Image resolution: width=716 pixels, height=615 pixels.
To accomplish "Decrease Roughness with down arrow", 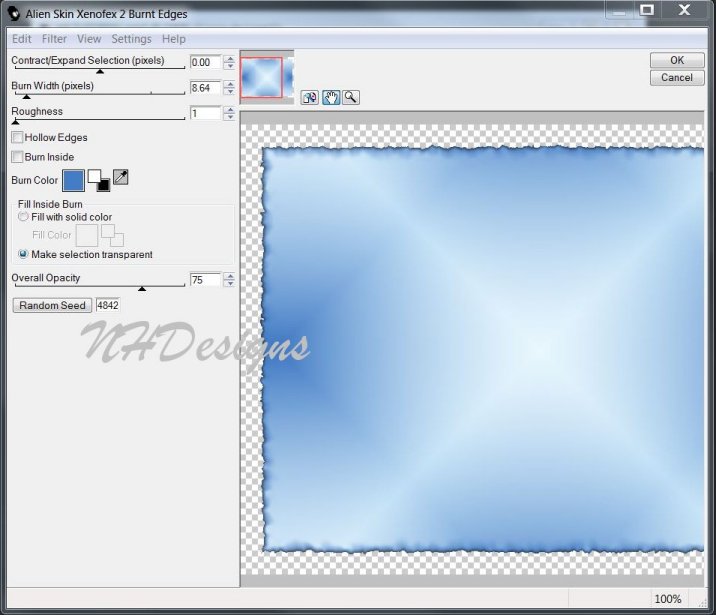I will [x=230, y=117].
